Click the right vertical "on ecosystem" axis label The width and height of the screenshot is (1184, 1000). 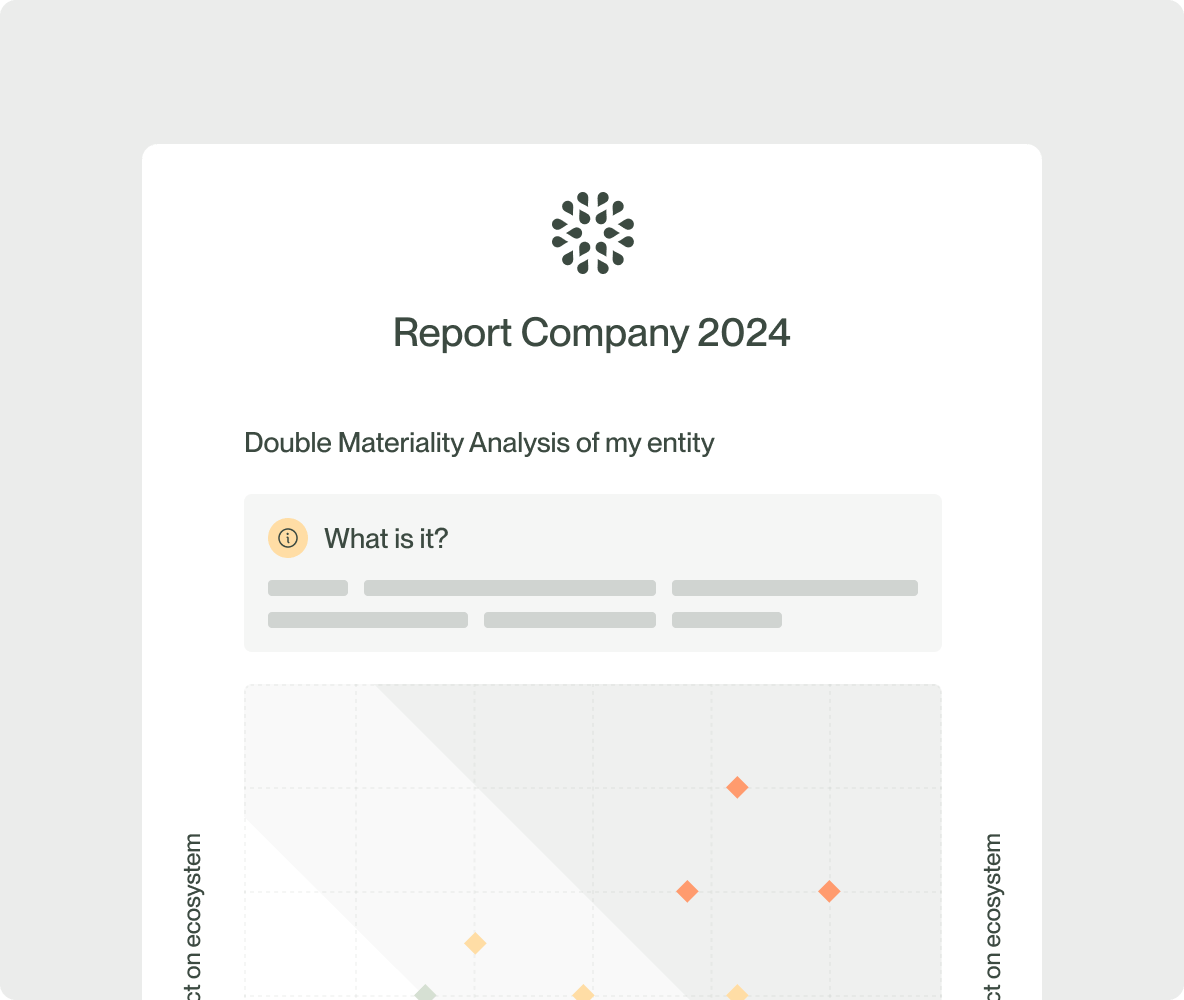tap(992, 915)
